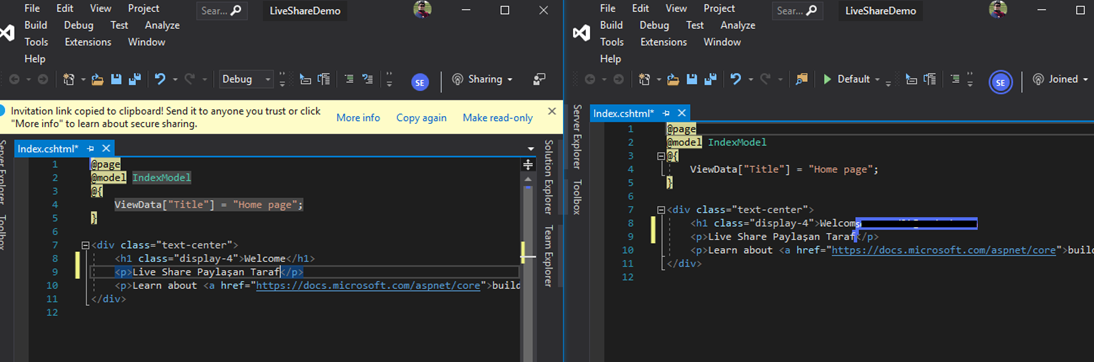The image size is (1094, 362).
Task: Click user account photo in right title bar
Action: point(998,9)
